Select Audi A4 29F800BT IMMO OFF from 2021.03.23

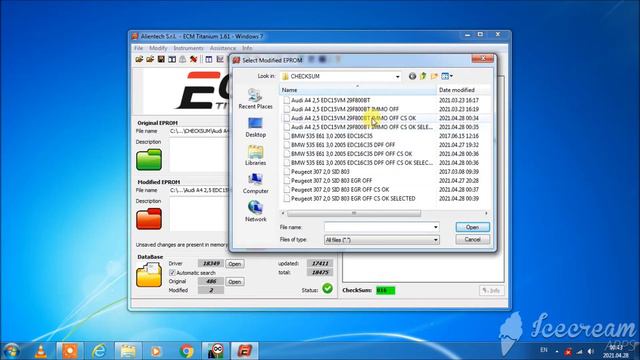click(344, 109)
